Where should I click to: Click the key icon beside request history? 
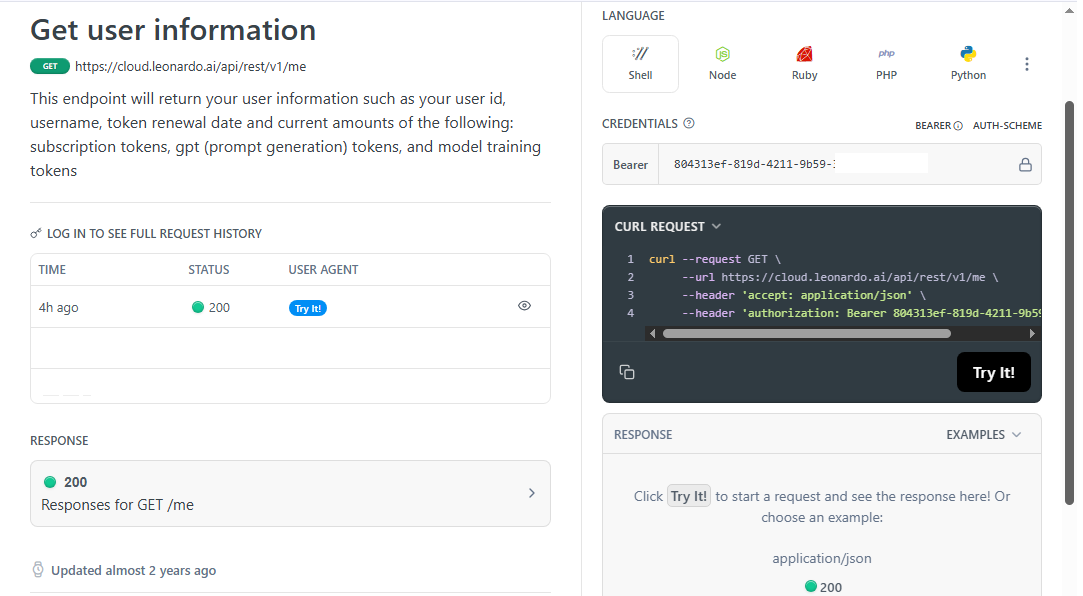point(36,233)
